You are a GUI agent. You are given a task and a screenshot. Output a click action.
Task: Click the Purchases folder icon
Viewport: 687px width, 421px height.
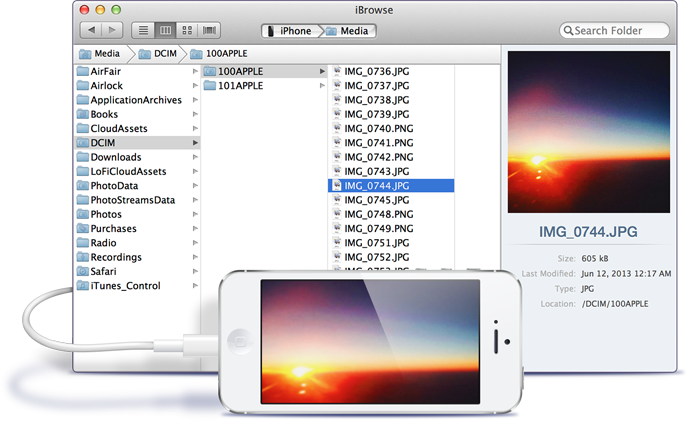point(83,228)
